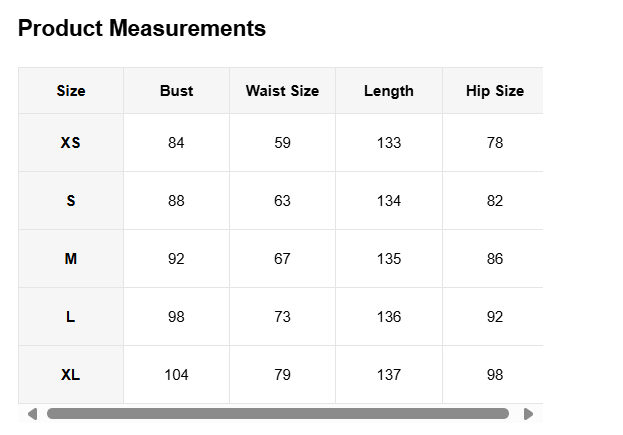Select the XL size row label
The image size is (623, 435).
coord(71,375)
